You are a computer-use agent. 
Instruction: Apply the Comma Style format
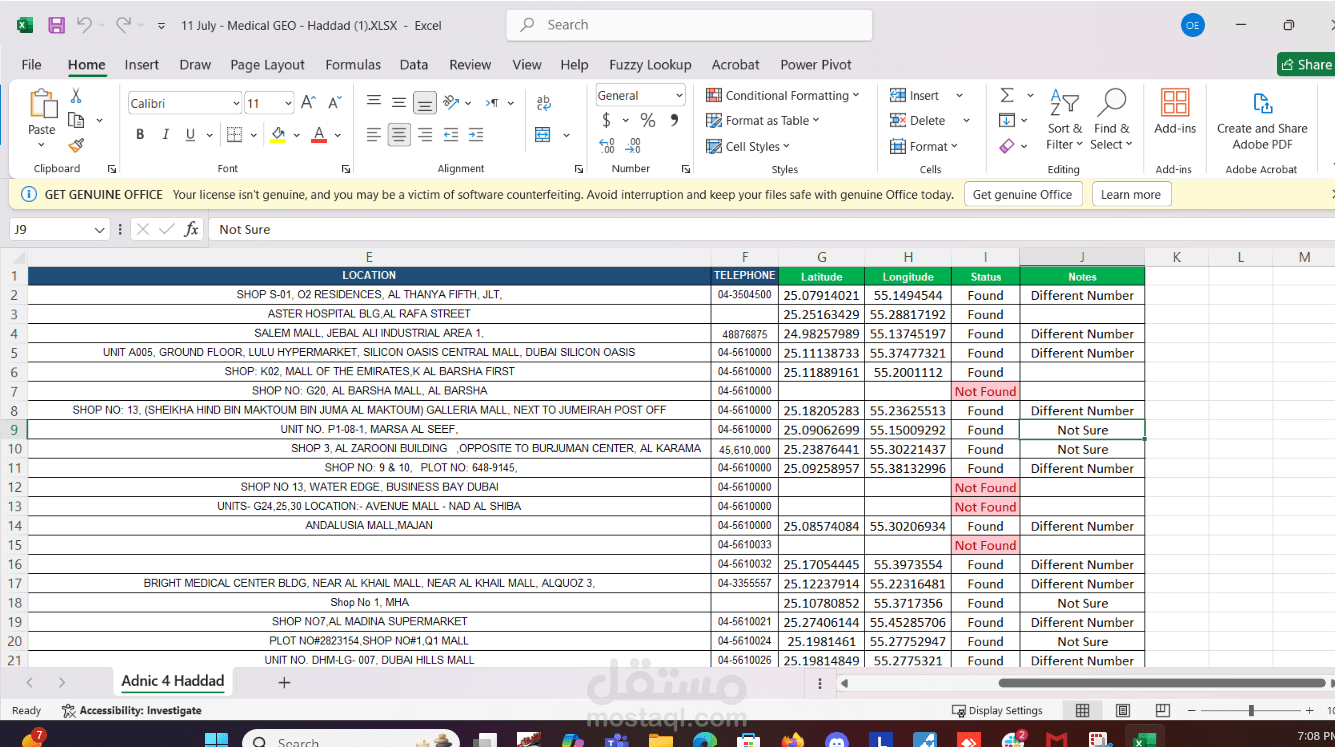[674, 120]
